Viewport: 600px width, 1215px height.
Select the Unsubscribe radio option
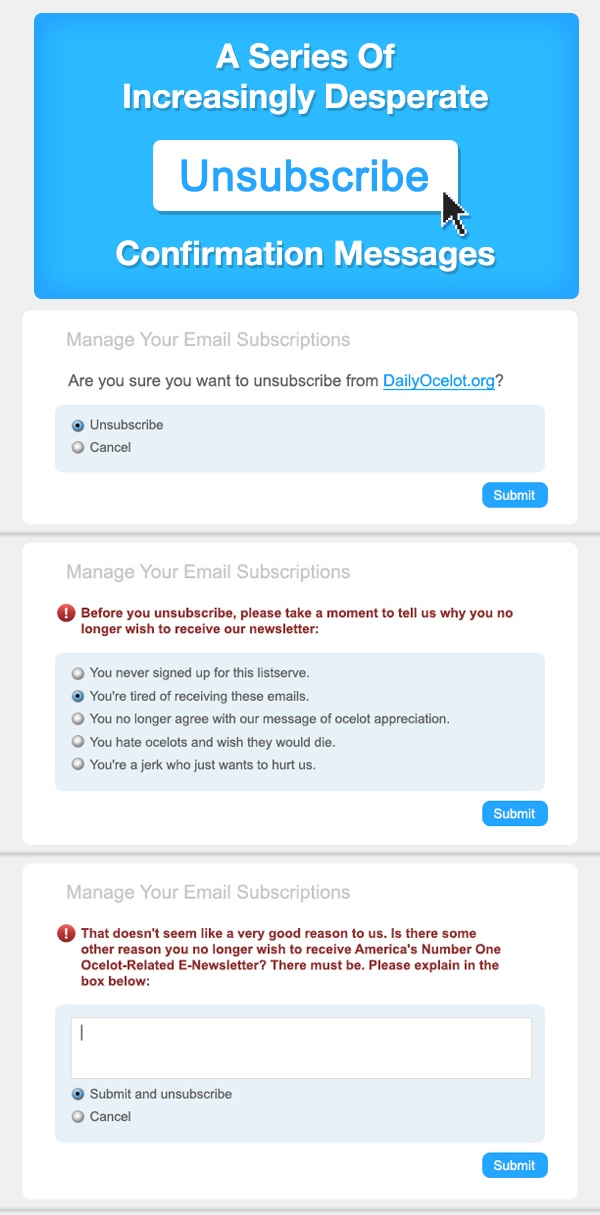coord(78,425)
